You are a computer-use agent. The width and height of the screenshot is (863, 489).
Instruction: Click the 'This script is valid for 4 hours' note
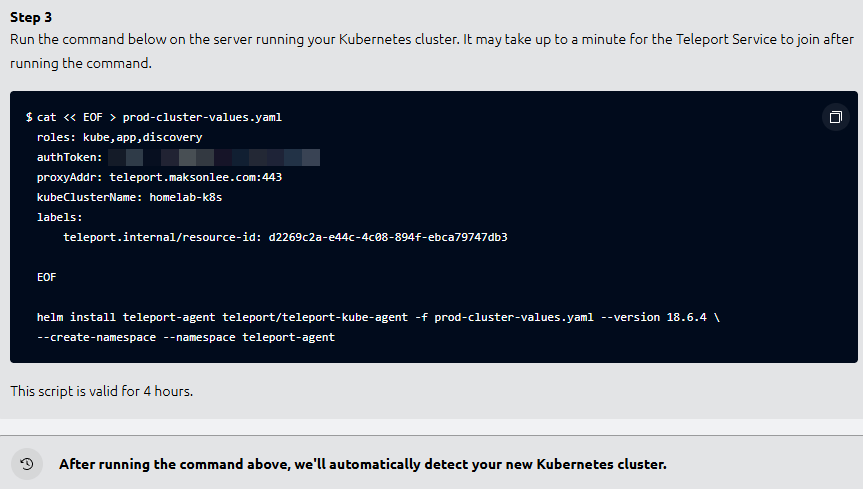click(102, 391)
